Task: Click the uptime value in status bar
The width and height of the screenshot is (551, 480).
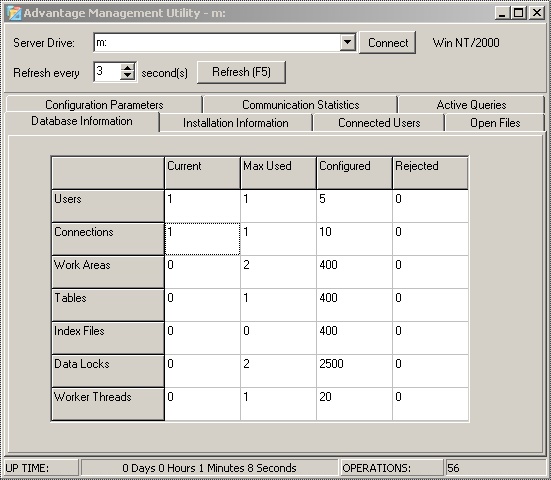Action: (209, 468)
